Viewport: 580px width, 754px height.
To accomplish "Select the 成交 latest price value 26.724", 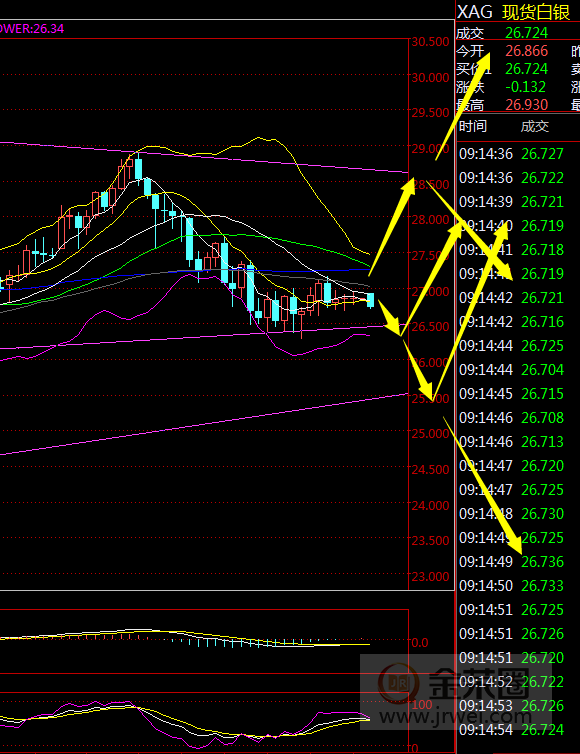I will 527,33.
